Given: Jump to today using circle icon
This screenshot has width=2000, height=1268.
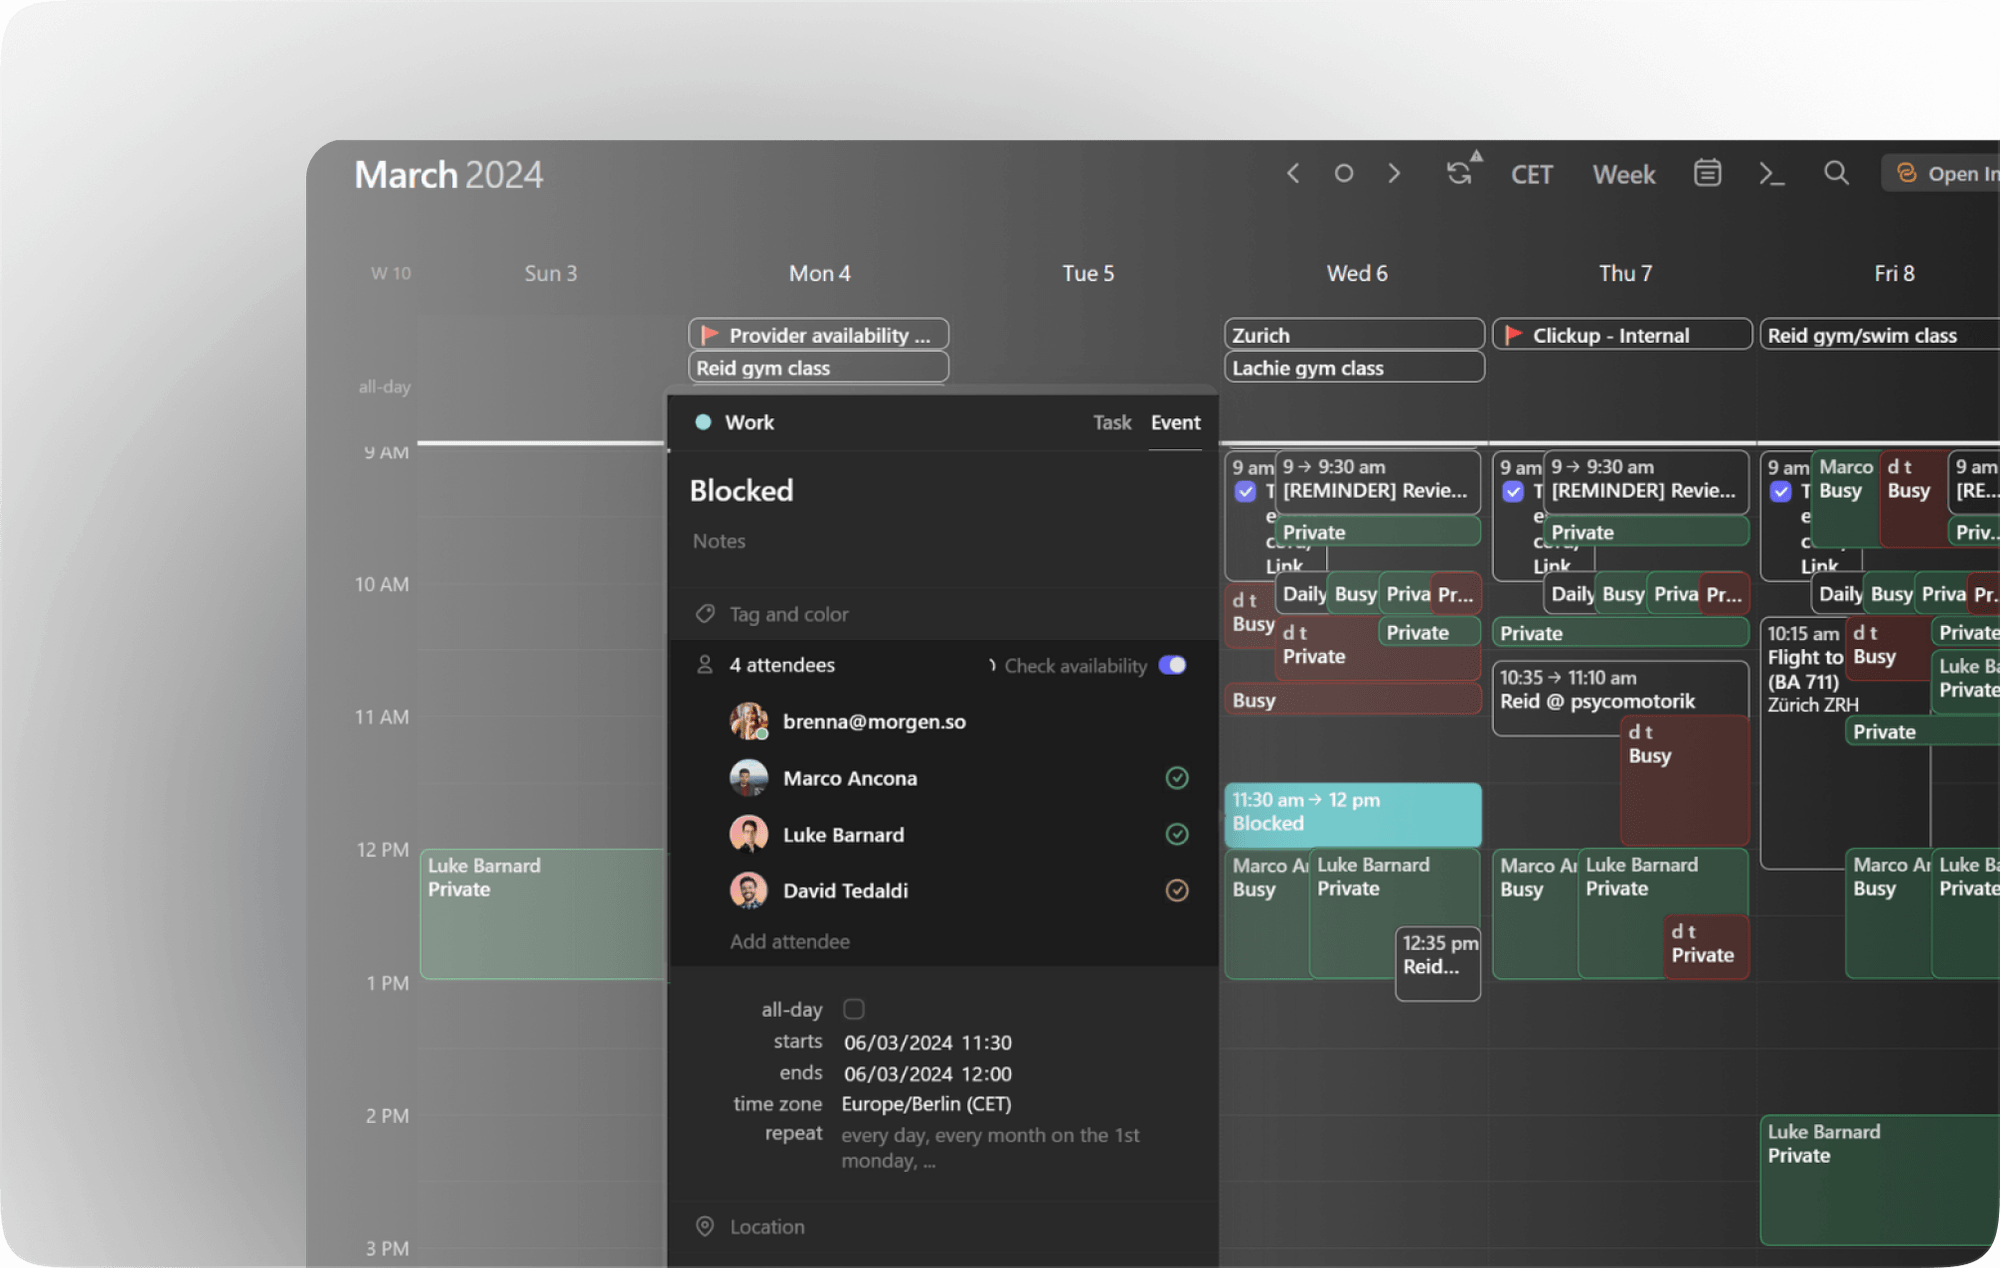Looking at the screenshot, I should tap(1343, 174).
